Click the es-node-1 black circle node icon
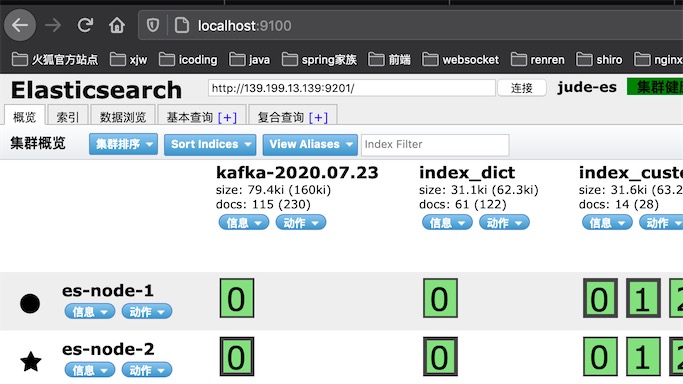 pos(30,303)
